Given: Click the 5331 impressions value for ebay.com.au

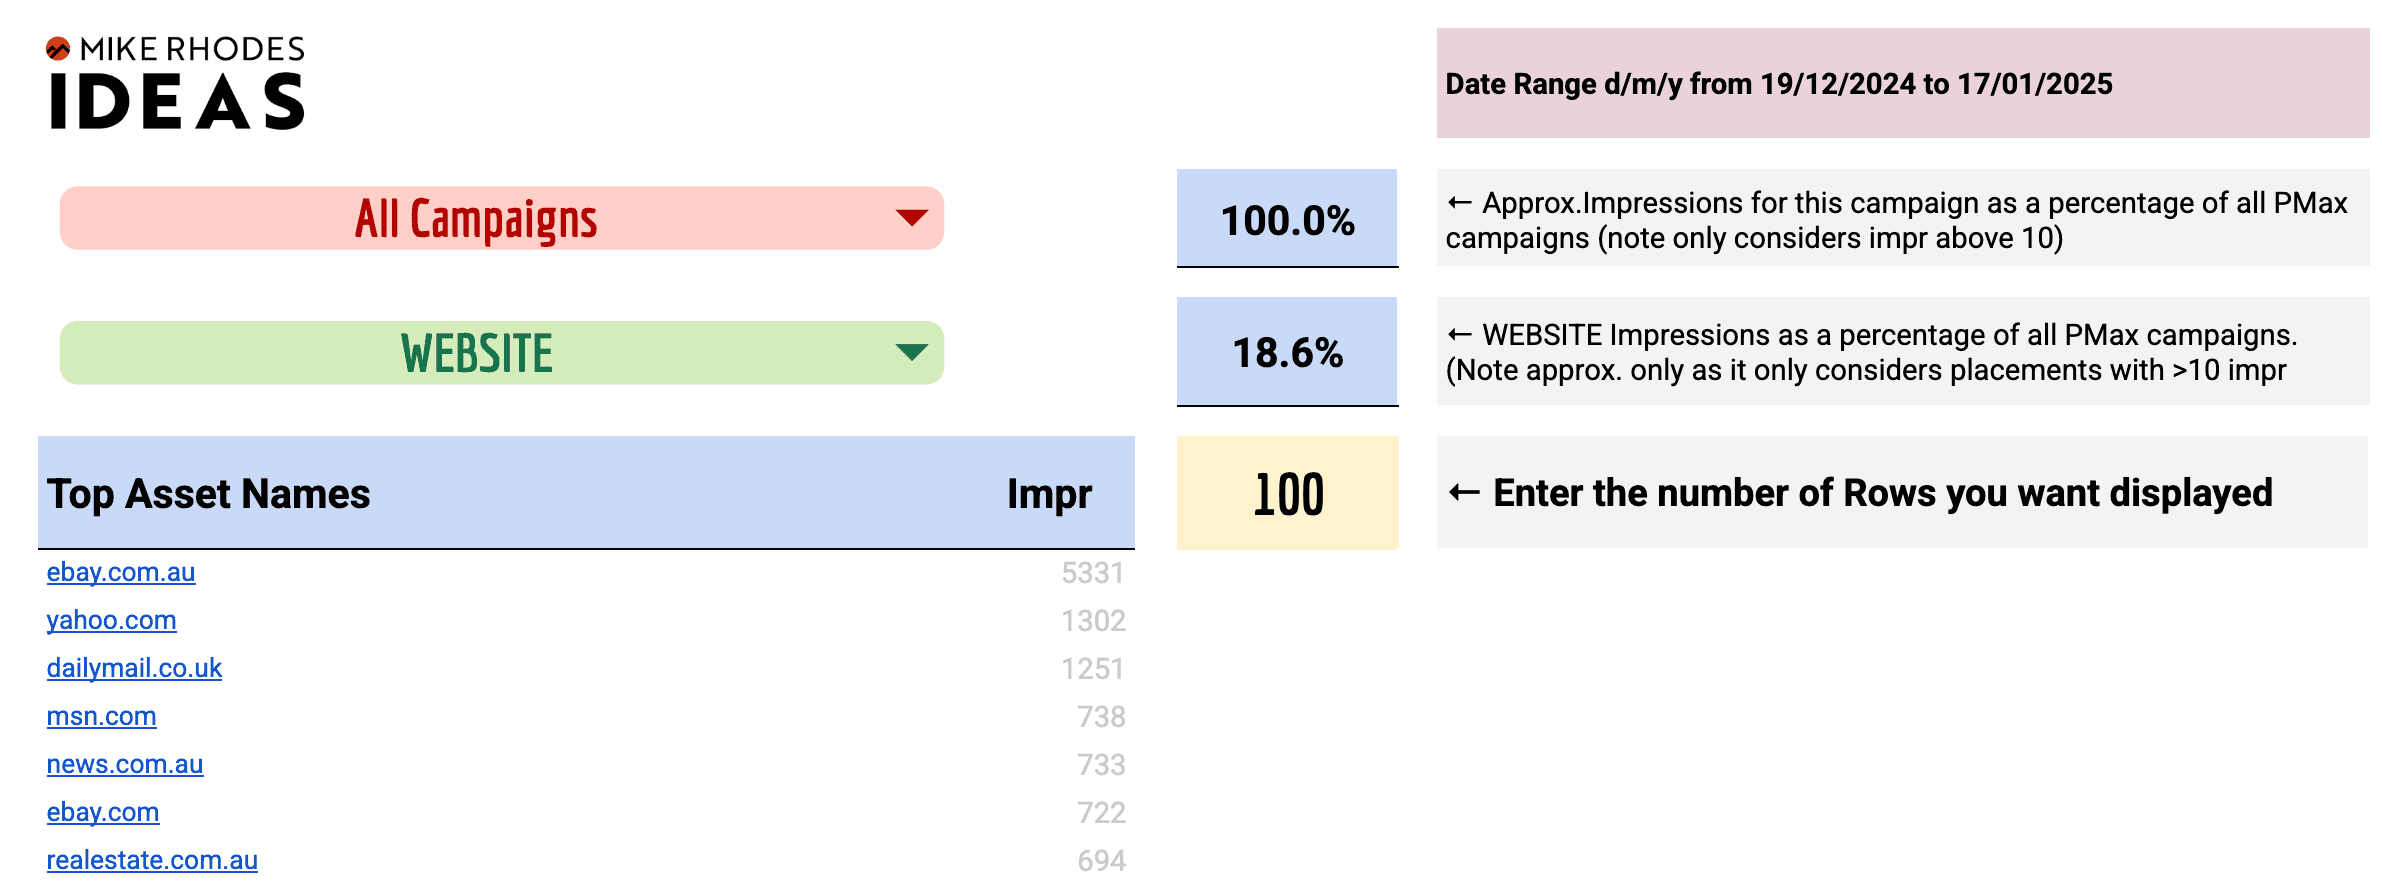Looking at the screenshot, I should pyautogui.click(x=1093, y=573).
